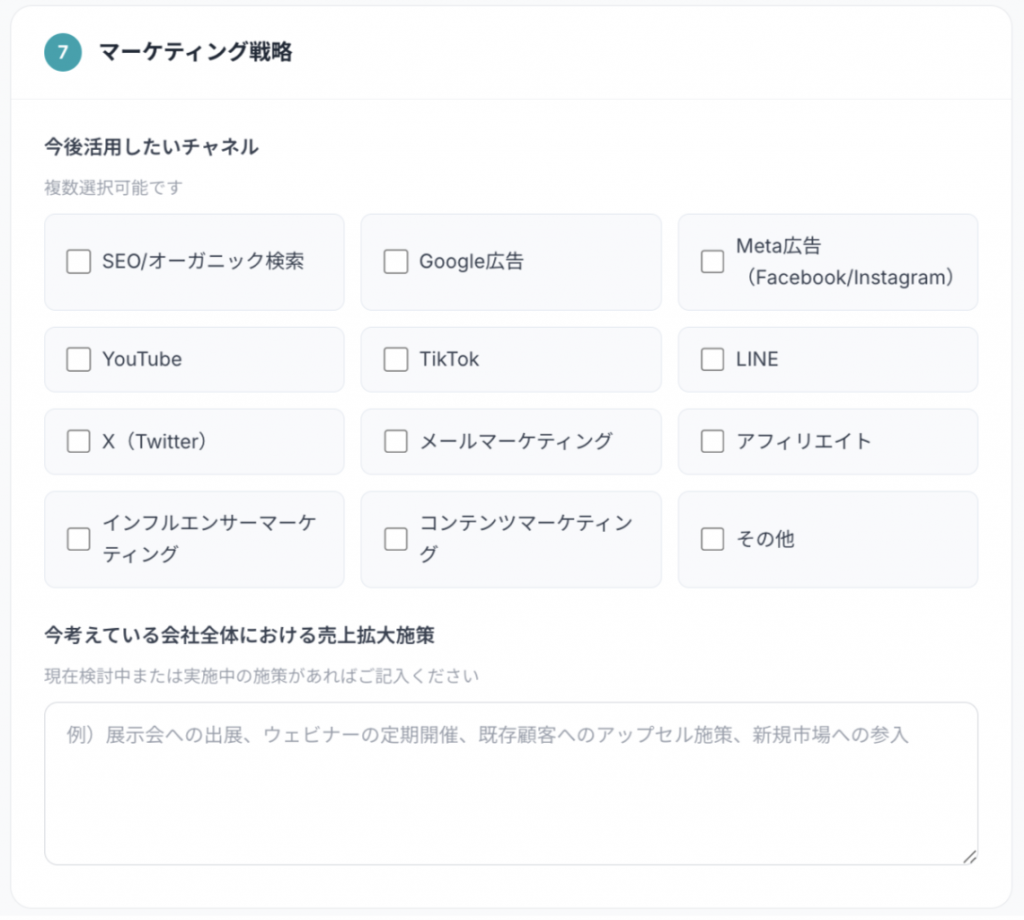Screen dimensions: 1024x920
Task: Tick the X (Twitter) checkbox
Action: click(78, 442)
